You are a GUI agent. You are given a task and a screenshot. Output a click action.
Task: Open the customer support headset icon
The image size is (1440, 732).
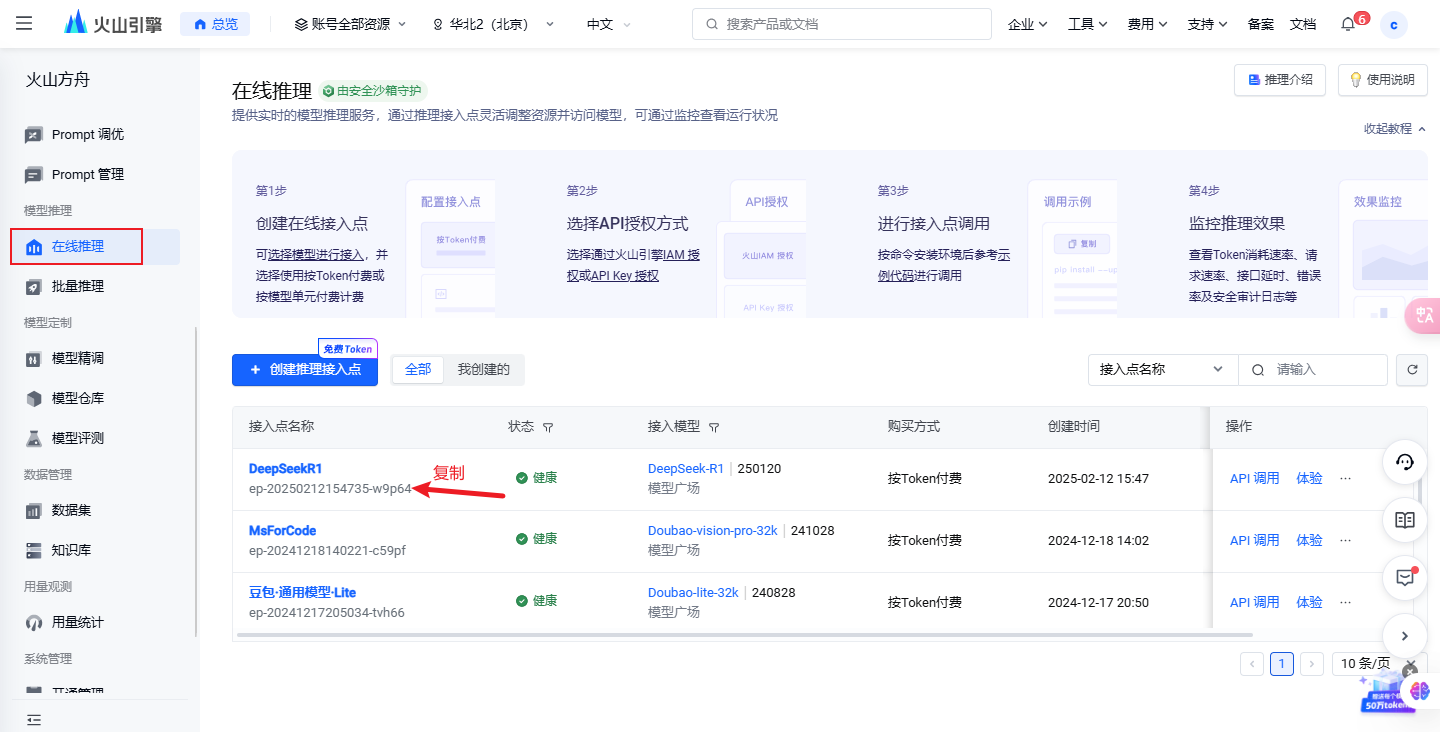click(x=1404, y=462)
